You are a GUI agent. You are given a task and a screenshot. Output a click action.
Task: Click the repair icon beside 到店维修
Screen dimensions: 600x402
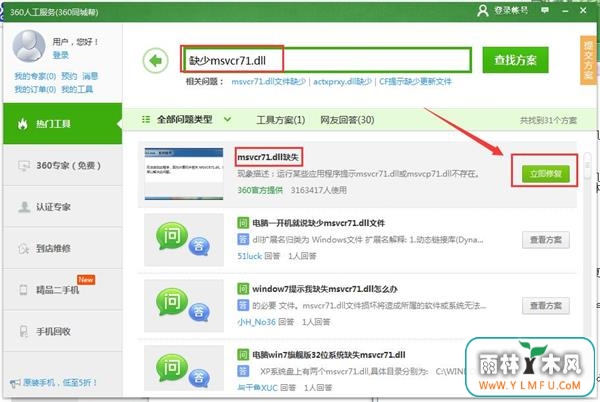click(24, 248)
